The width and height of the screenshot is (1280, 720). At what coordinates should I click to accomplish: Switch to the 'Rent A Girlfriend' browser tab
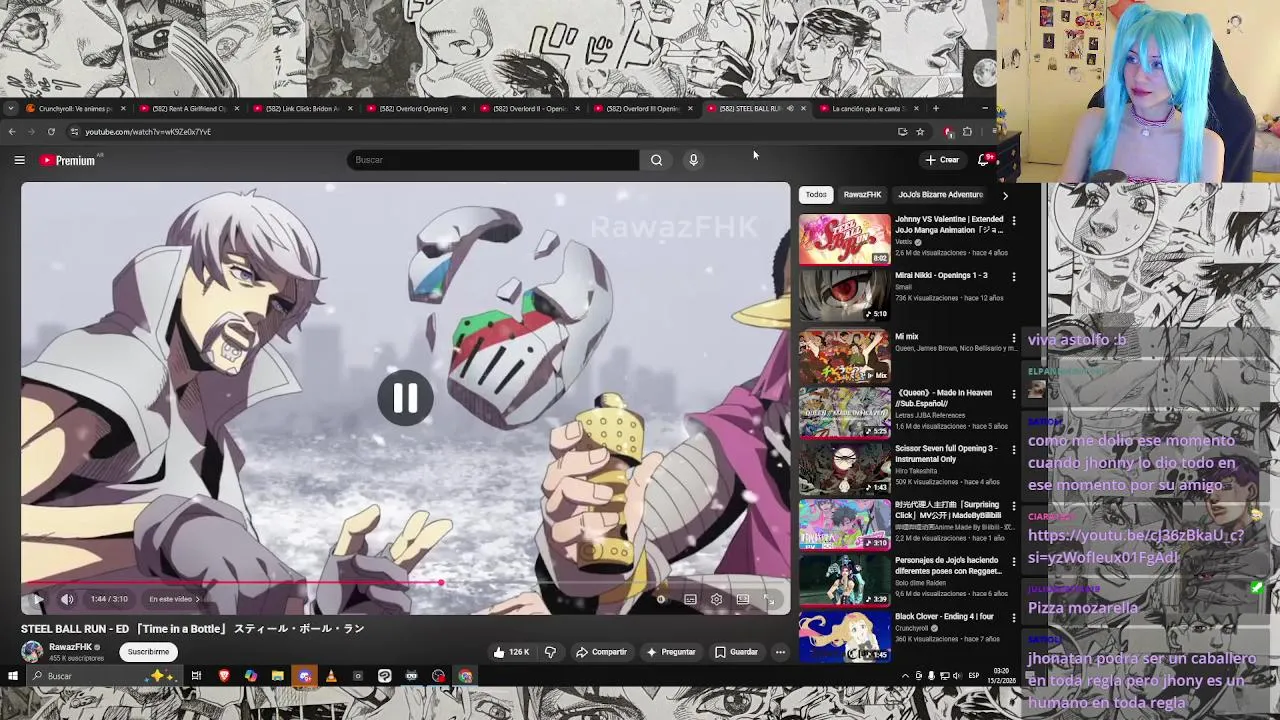point(188,108)
